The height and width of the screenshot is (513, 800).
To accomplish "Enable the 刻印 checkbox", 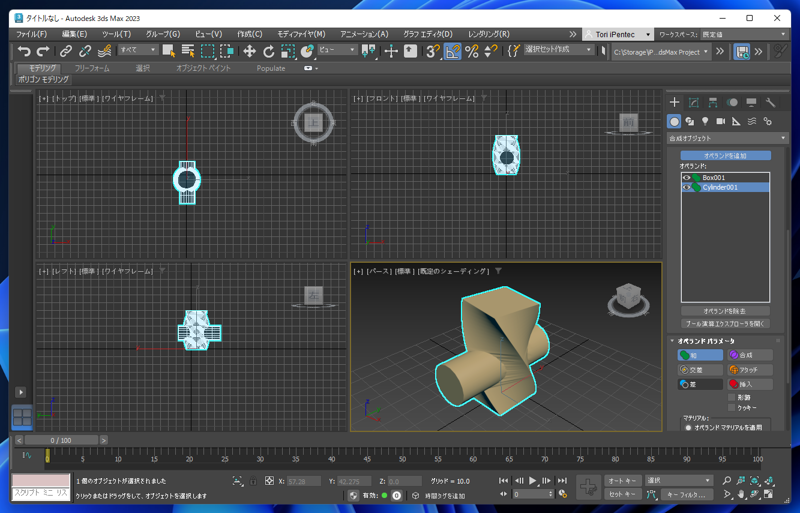I will click(x=731, y=397).
